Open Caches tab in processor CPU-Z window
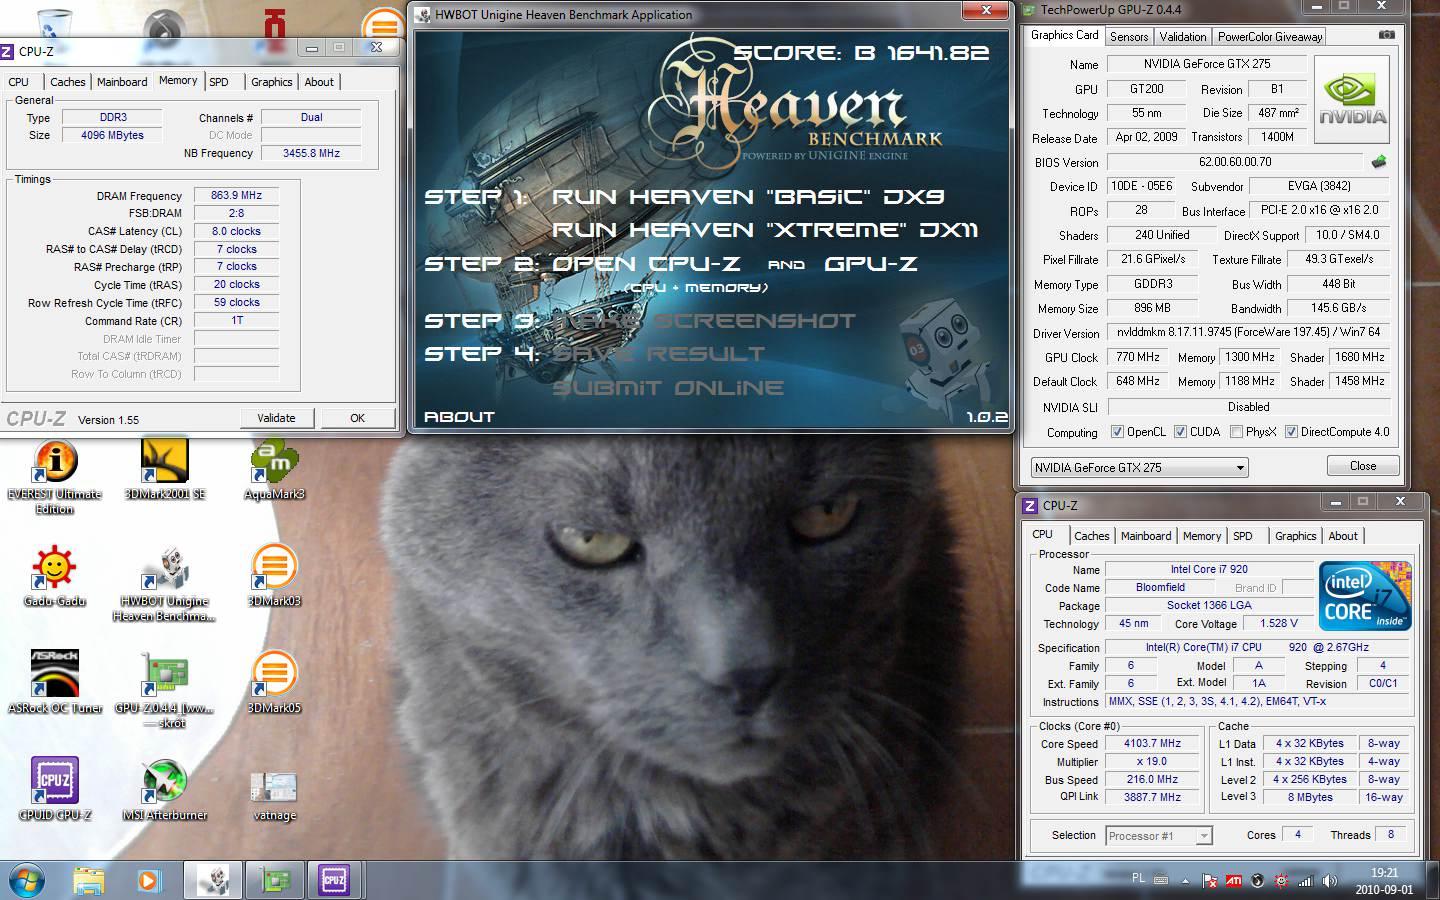 [1092, 536]
